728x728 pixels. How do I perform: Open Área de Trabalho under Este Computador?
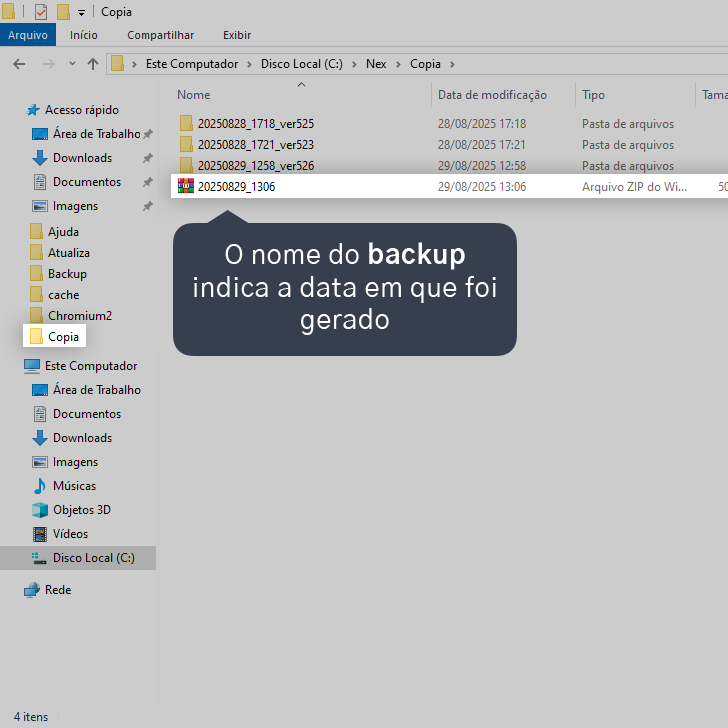97,390
